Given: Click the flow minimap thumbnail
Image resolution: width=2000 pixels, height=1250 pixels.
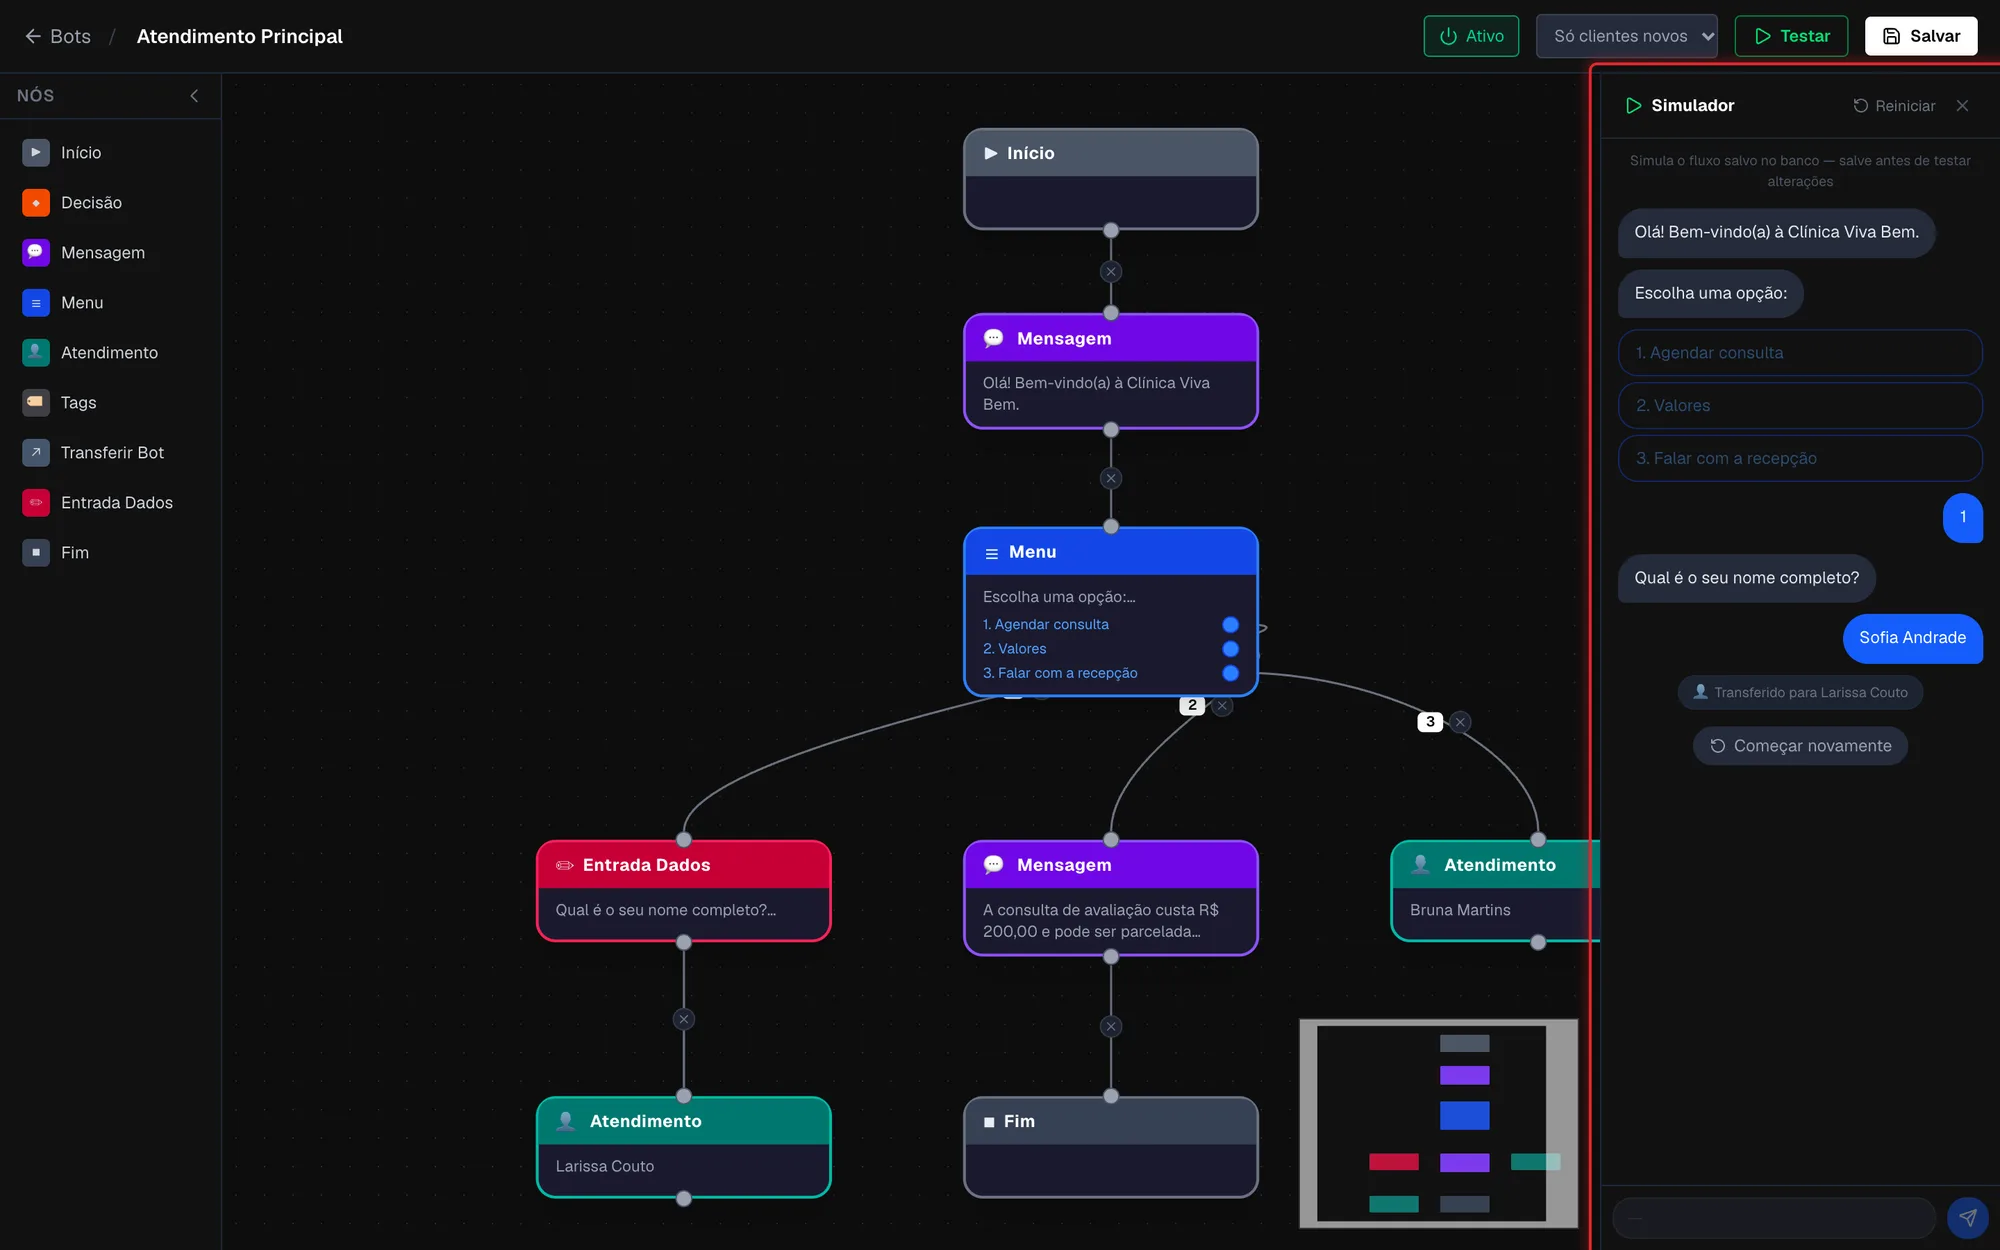Looking at the screenshot, I should [x=1438, y=1124].
